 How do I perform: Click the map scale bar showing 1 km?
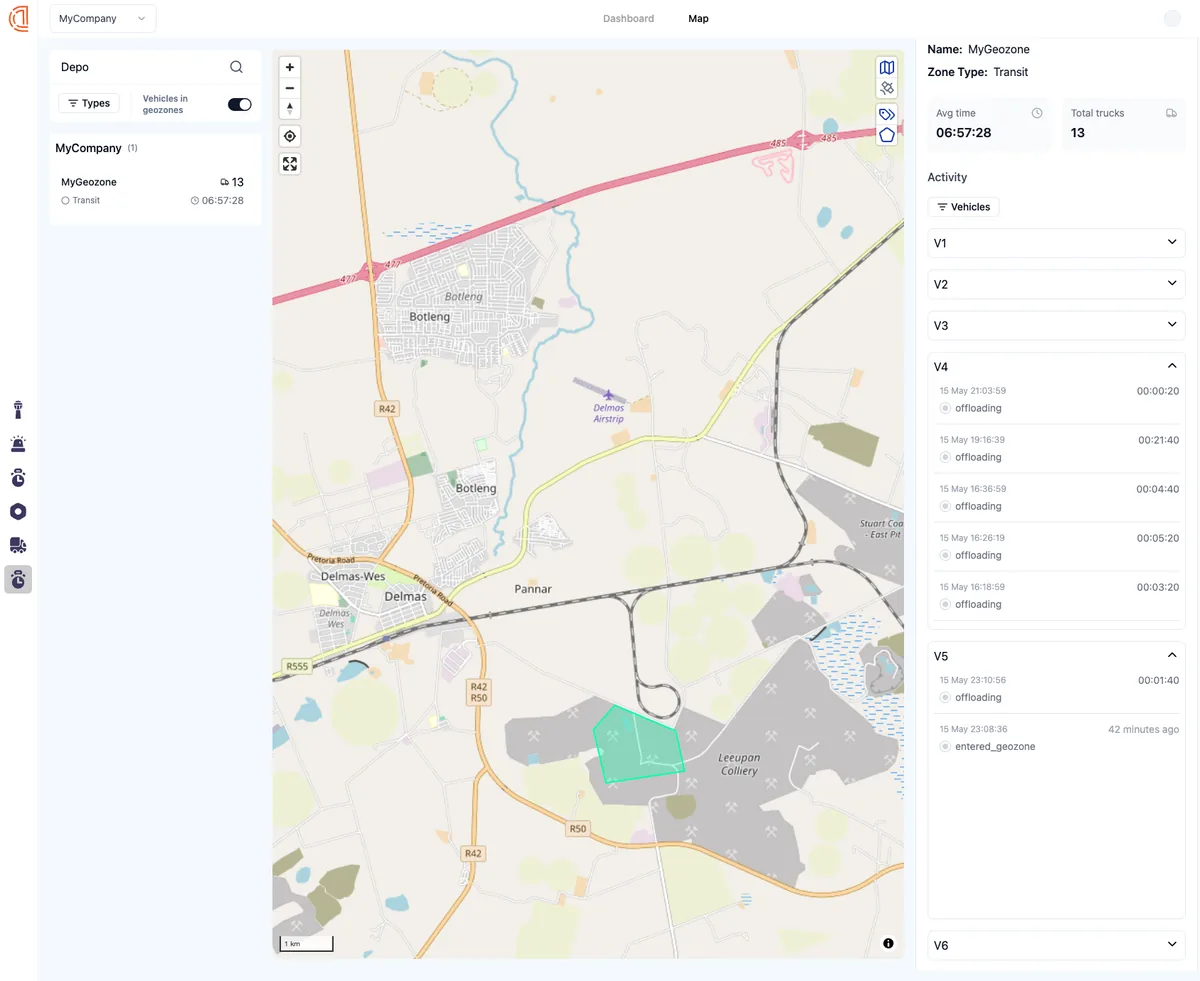[x=305, y=943]
